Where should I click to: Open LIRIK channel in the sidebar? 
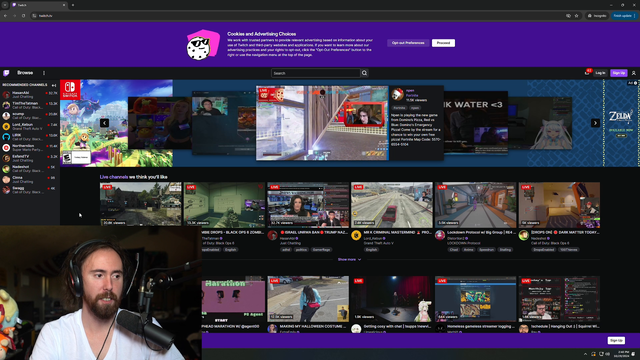coord(30,137)
